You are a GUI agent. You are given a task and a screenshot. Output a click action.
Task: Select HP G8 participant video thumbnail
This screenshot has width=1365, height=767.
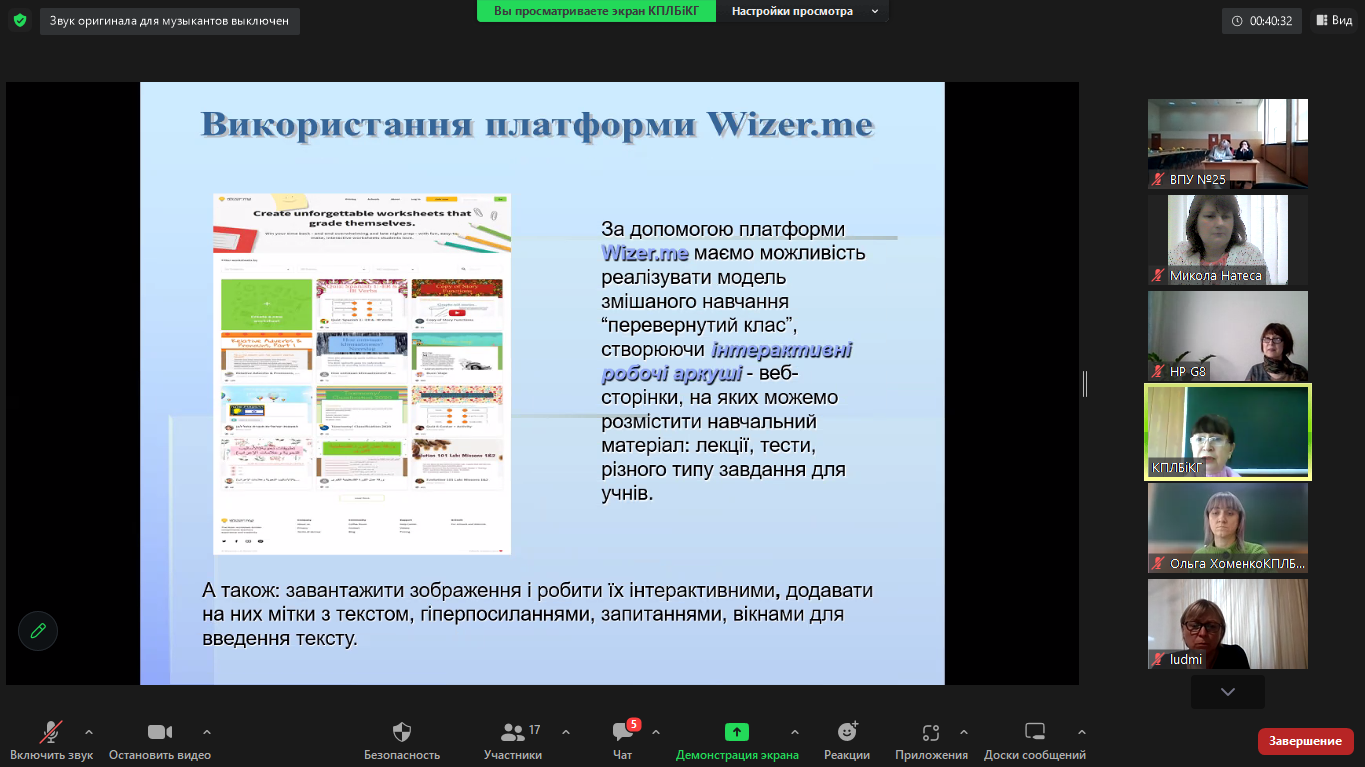1228,336
